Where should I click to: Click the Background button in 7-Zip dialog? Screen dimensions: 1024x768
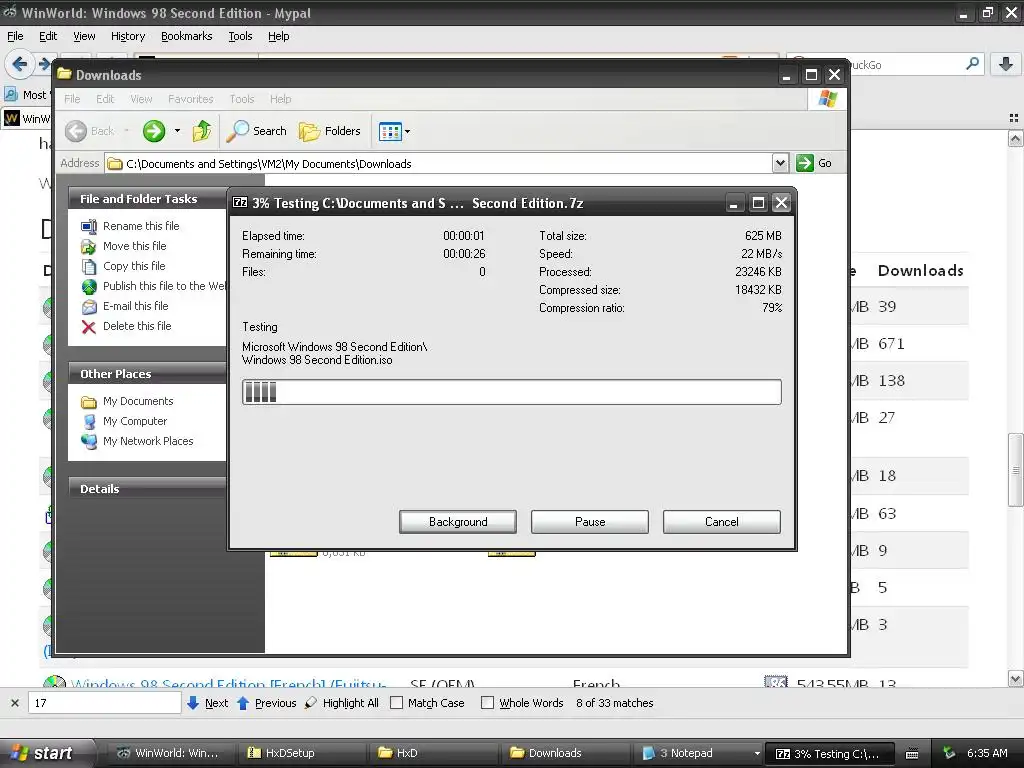tap(458, 522)
